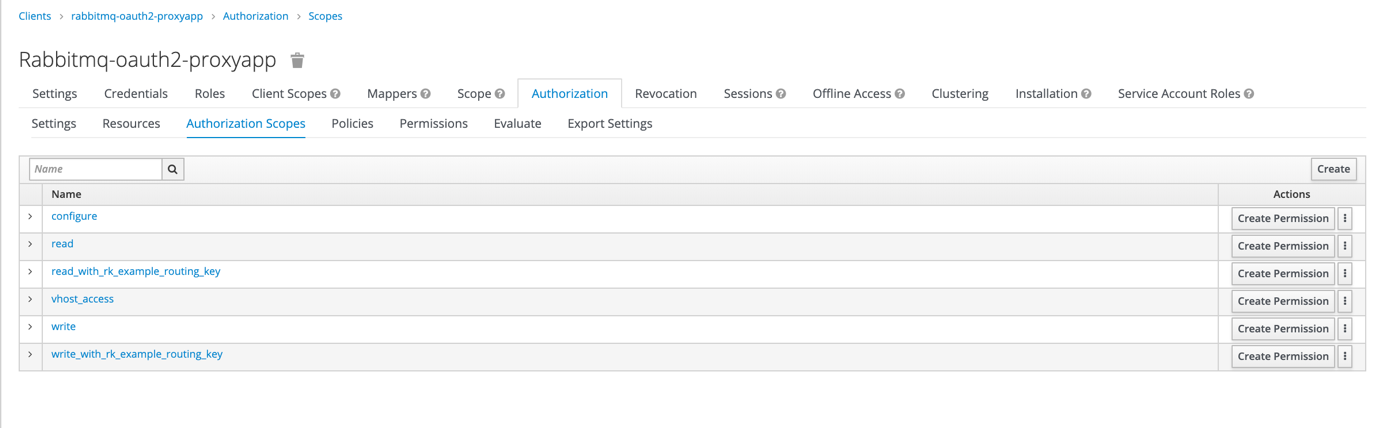Open the Offline Access tab
Viewport: 1378px width, 428px height.
tap(852, 93)
